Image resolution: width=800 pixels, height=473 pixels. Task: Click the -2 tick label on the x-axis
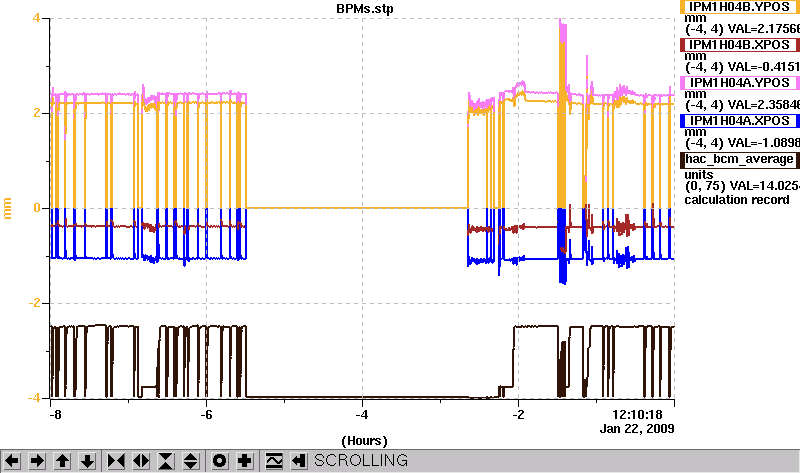(518, 414)
